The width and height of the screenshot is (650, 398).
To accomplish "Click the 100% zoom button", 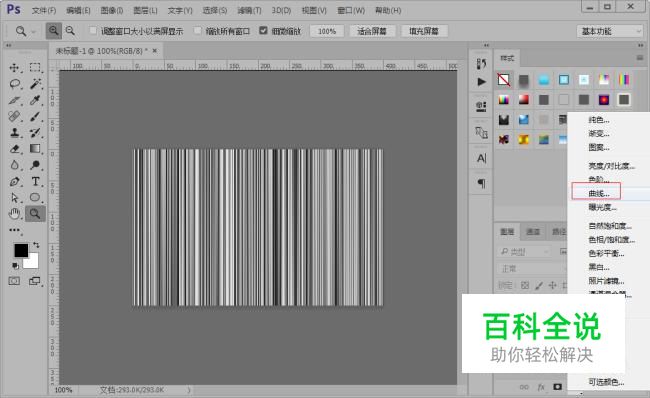I will [327, 31].
